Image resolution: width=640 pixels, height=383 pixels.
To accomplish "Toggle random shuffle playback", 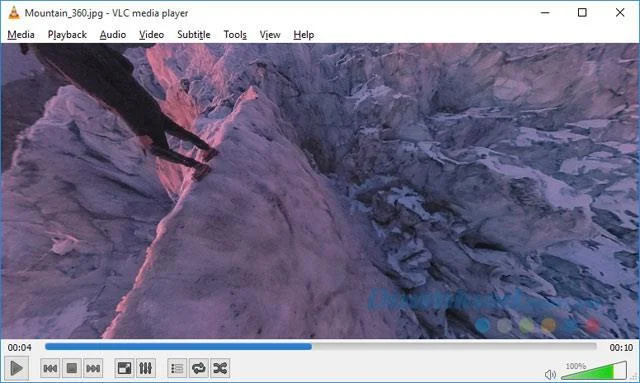I will click(x=220, y=368).
